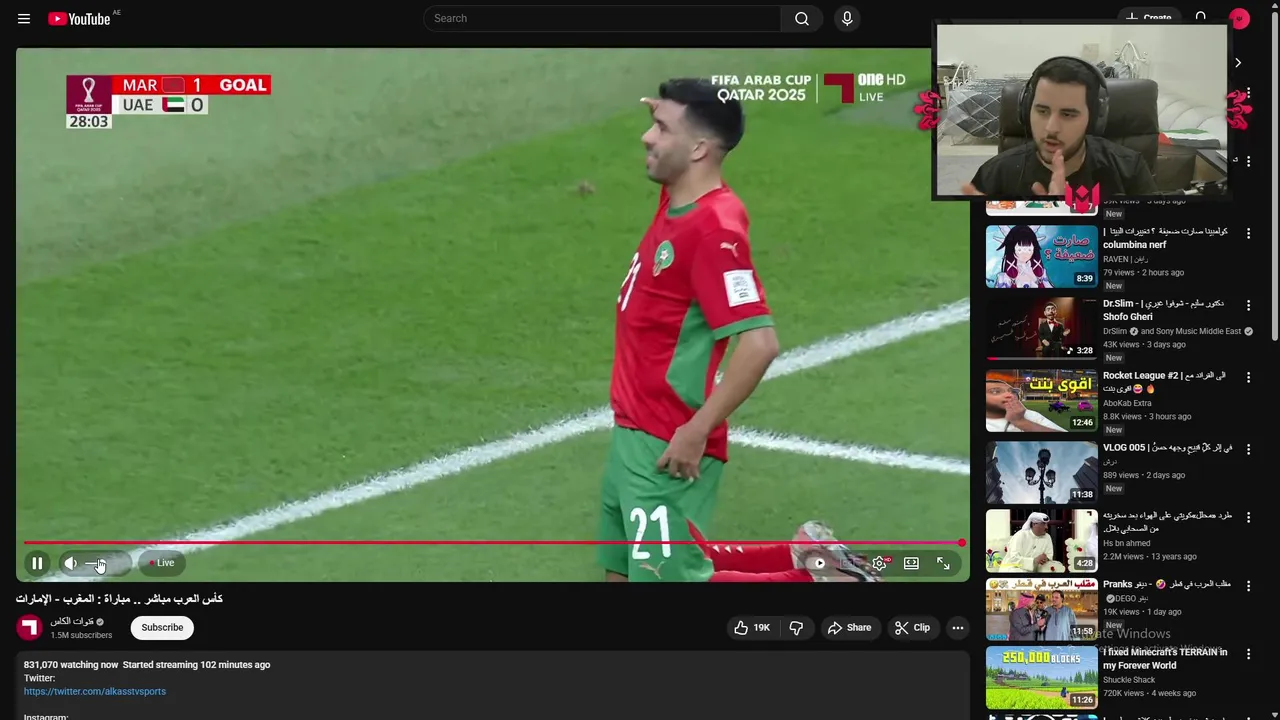
Task: Click the magnifying glass search button
Action: pyautogui.click(x=802, y=18)
